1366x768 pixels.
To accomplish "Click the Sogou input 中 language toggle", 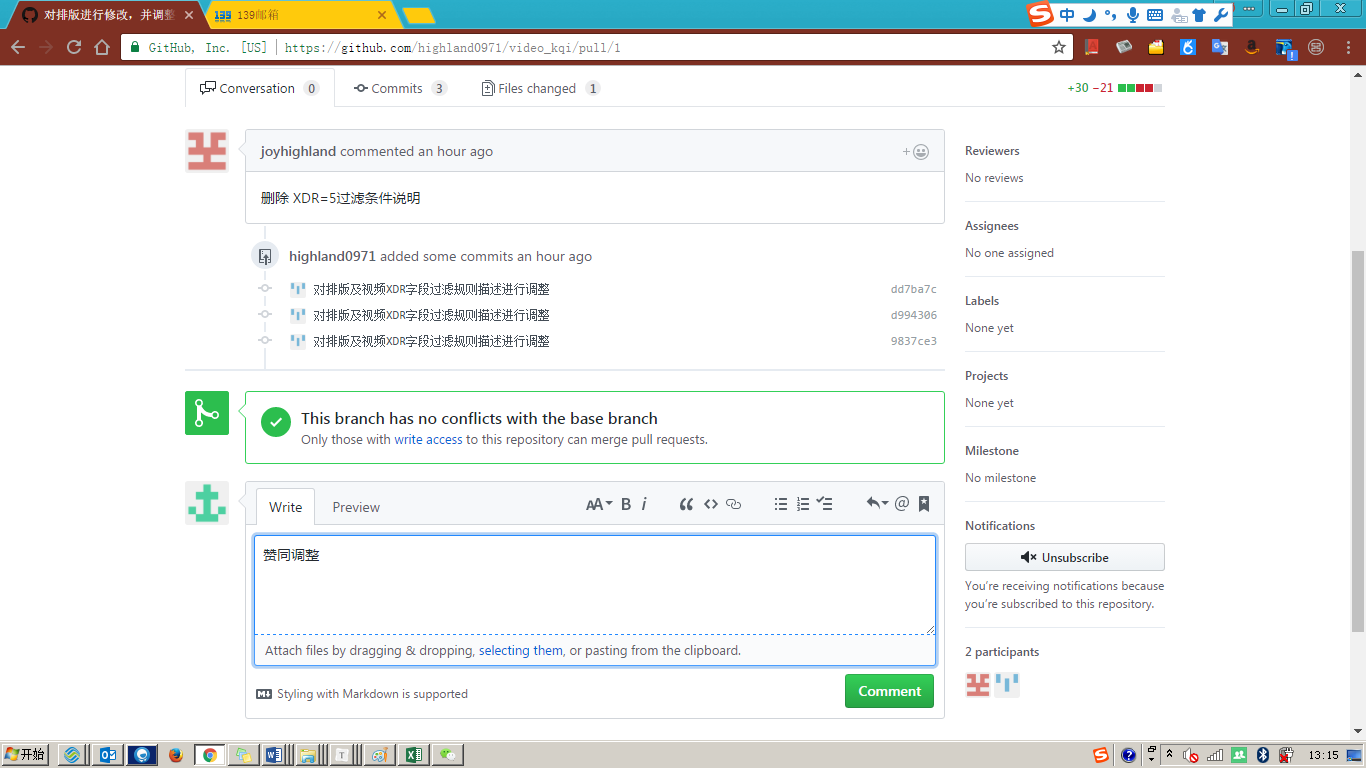I will click(1067, 14).
